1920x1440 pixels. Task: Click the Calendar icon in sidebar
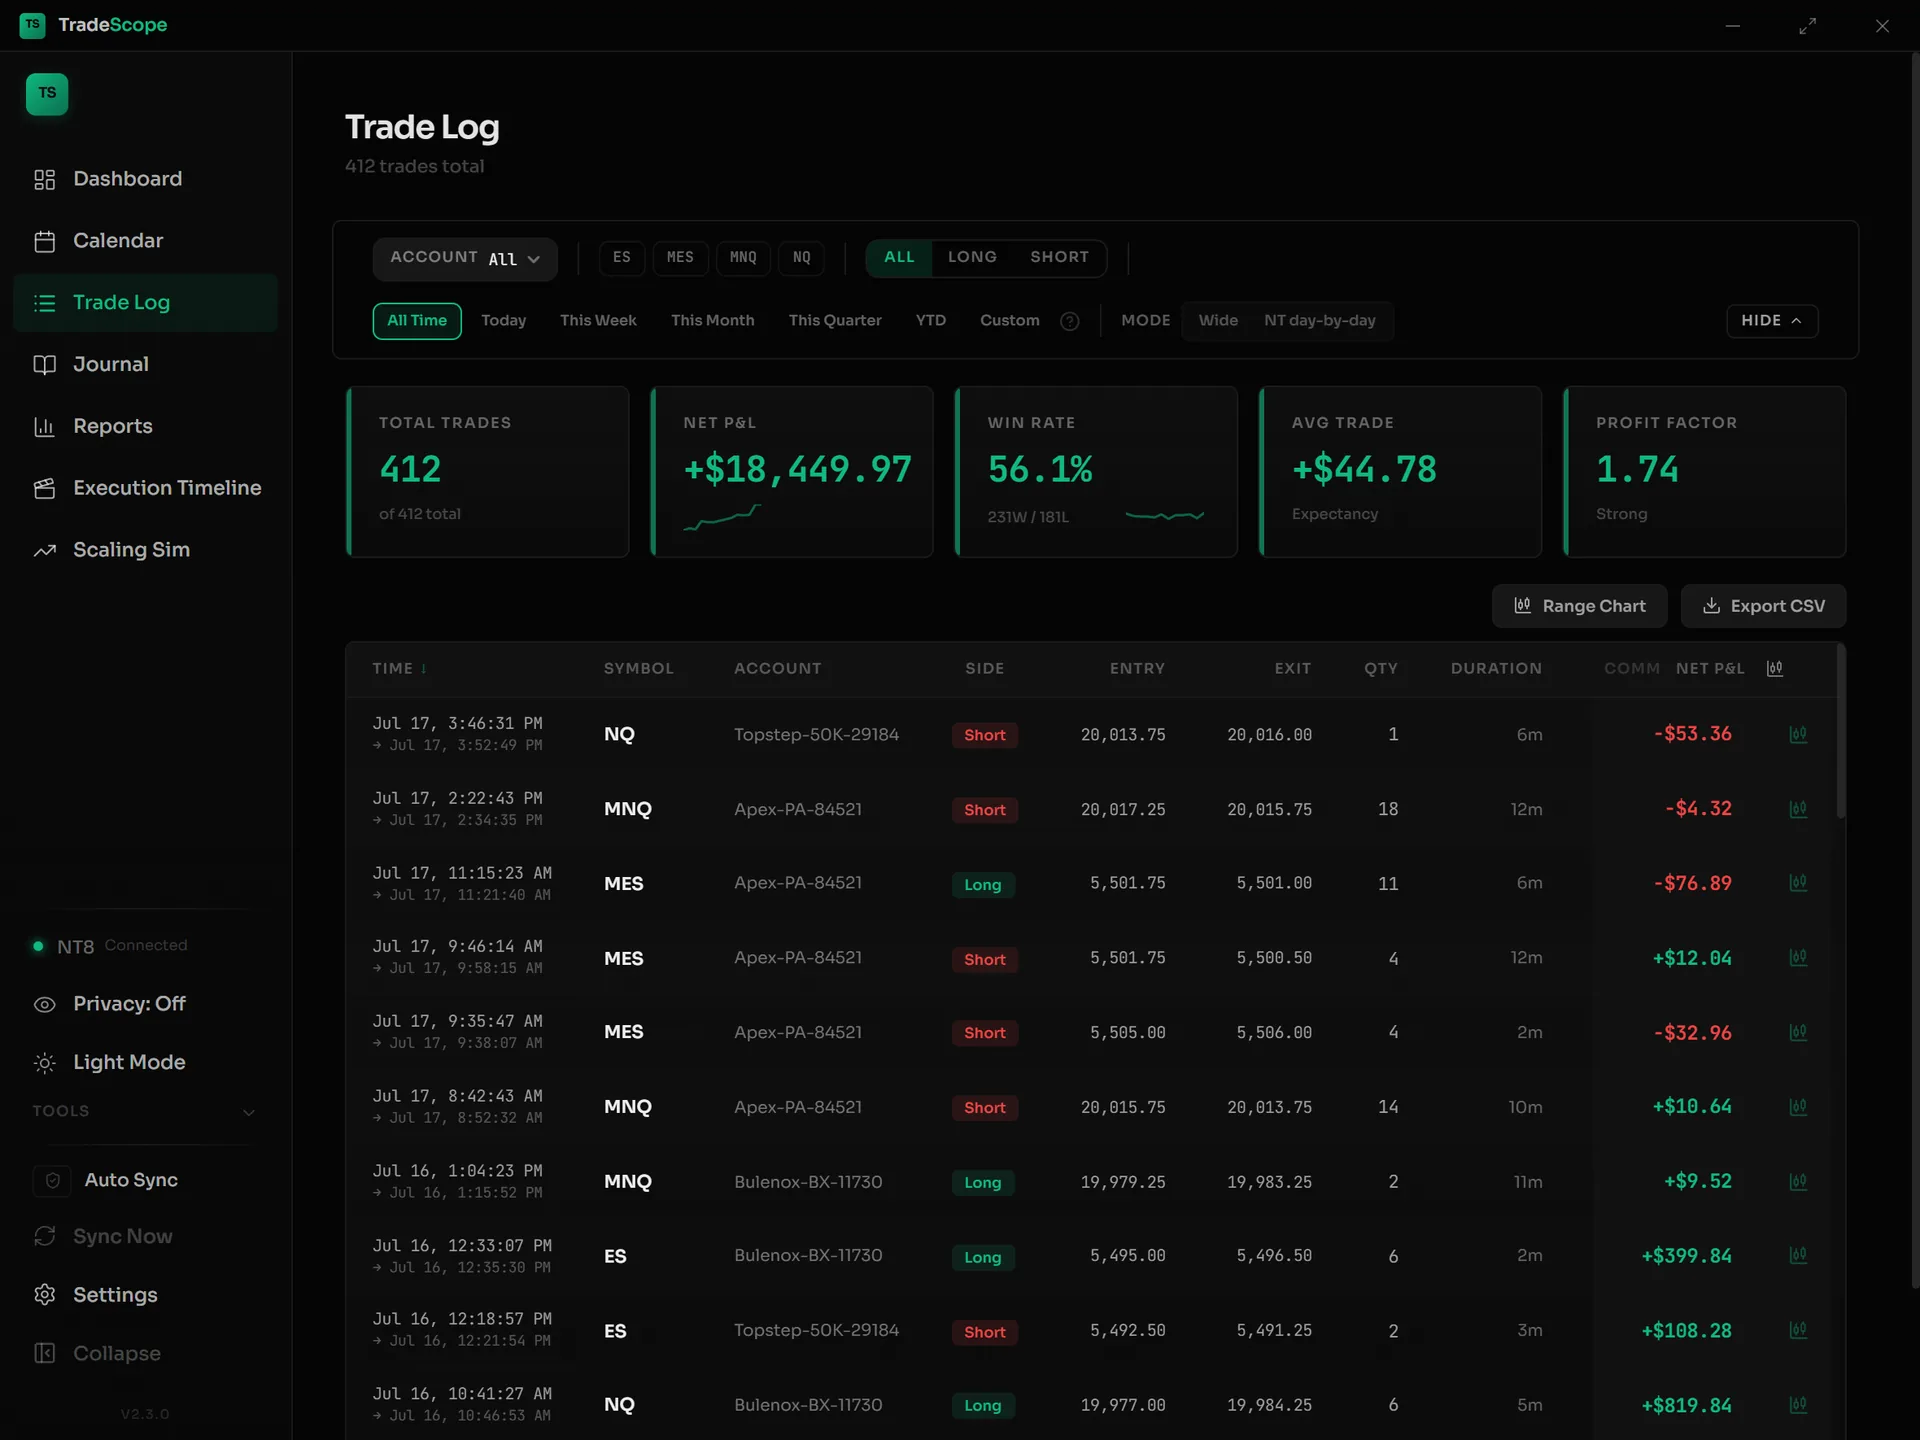[44, 241]
